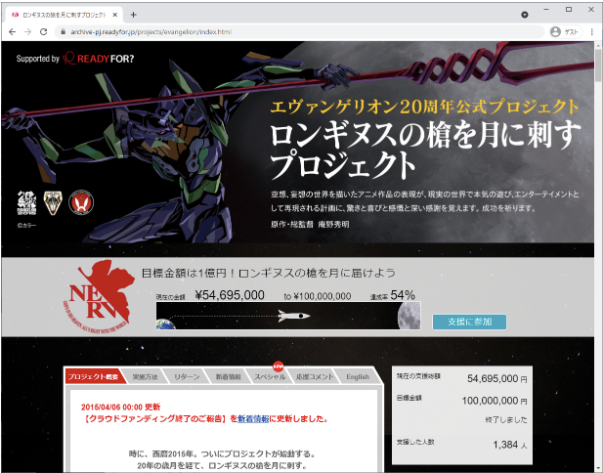Screen dimensions: 603x473
Task: Click the site lock icon in address bar
Action: pos(63,32)
